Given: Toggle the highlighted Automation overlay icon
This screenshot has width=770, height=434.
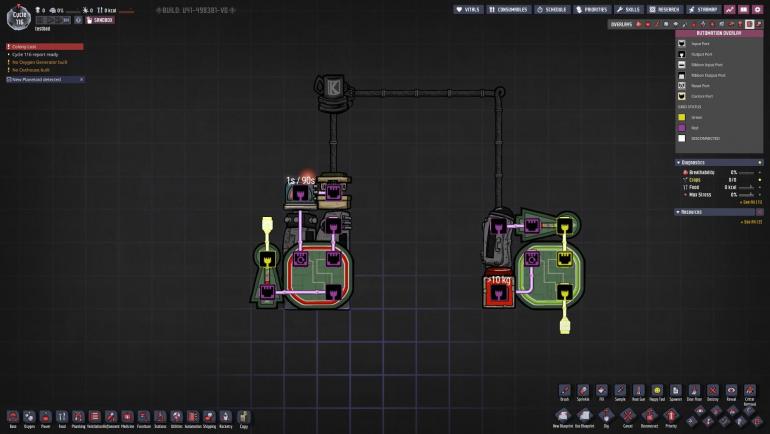Looking at the screenshot, I should tap(749, 24).
